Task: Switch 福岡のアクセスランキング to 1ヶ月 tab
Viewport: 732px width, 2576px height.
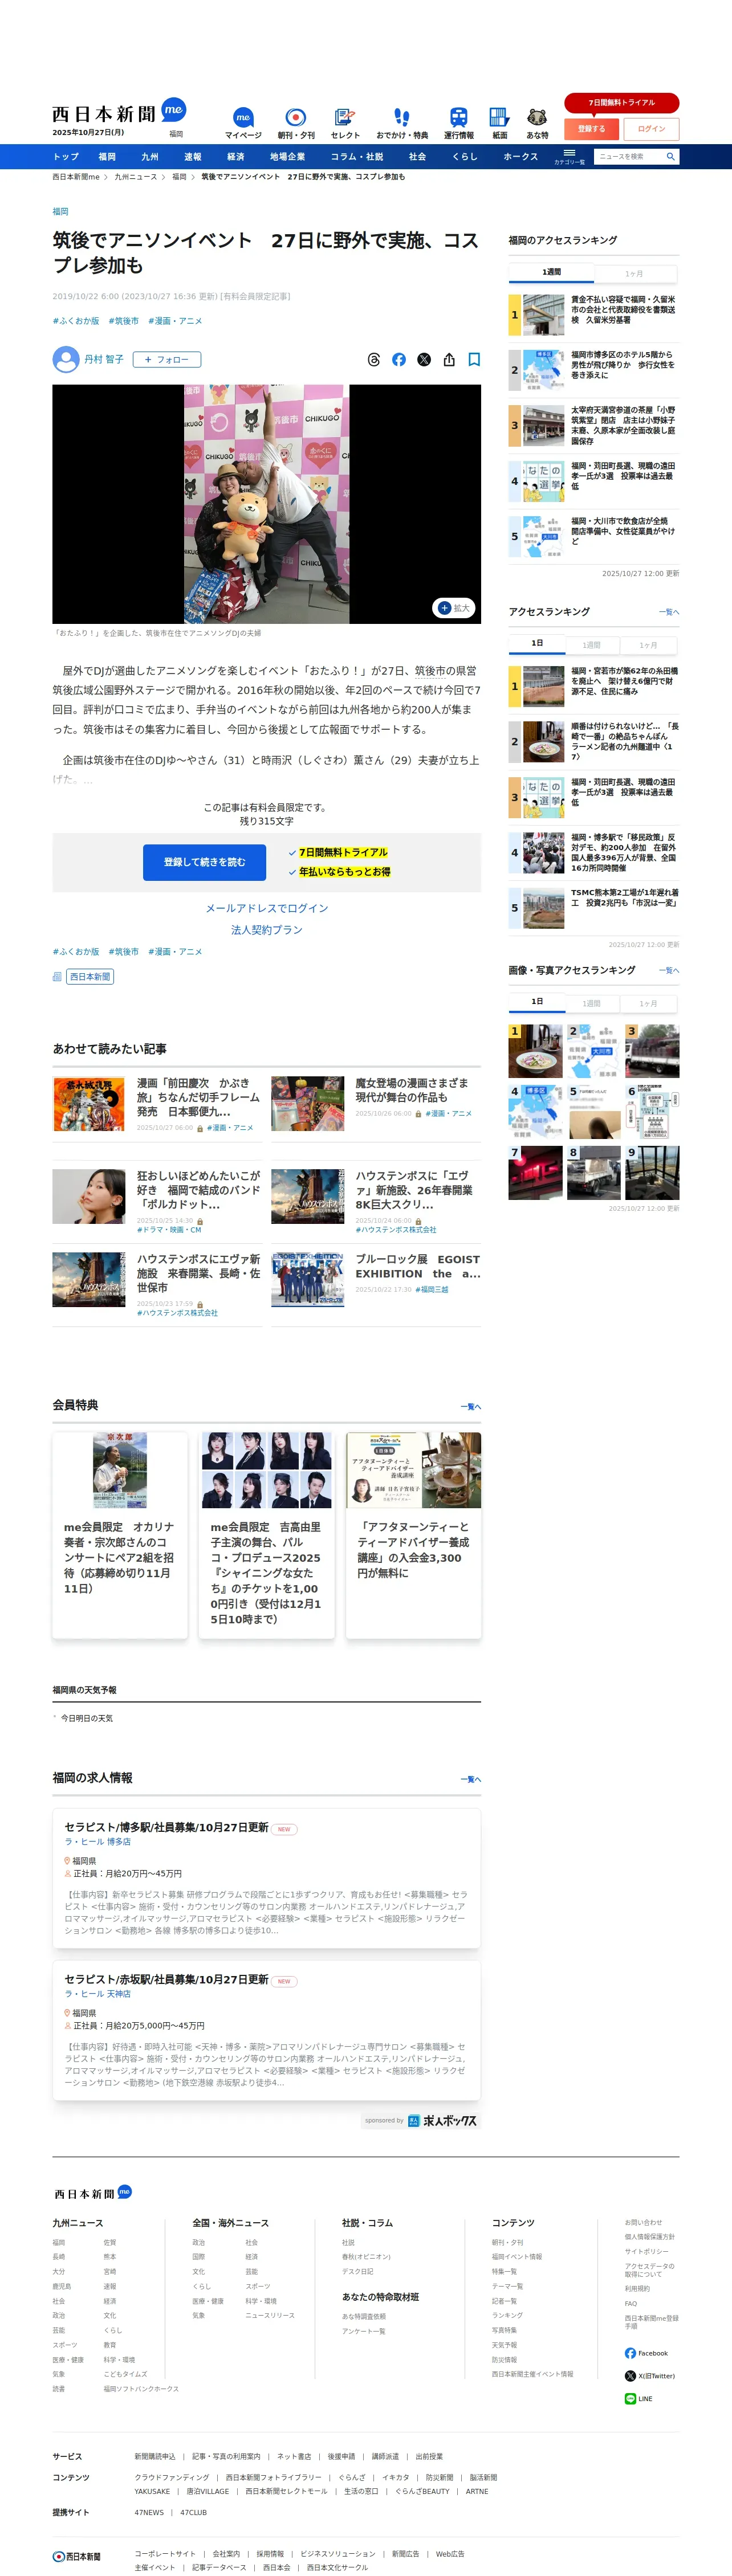Action: pos(635,273)
